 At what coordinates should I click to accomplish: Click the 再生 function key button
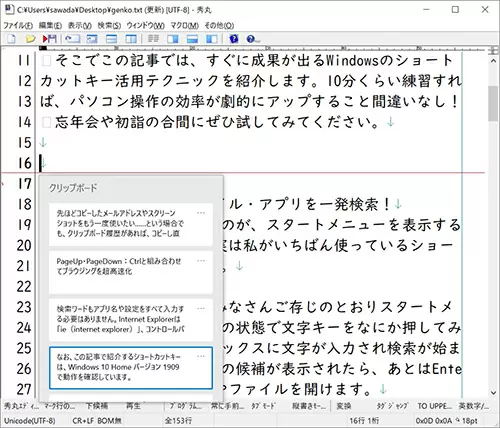[133, 406]
